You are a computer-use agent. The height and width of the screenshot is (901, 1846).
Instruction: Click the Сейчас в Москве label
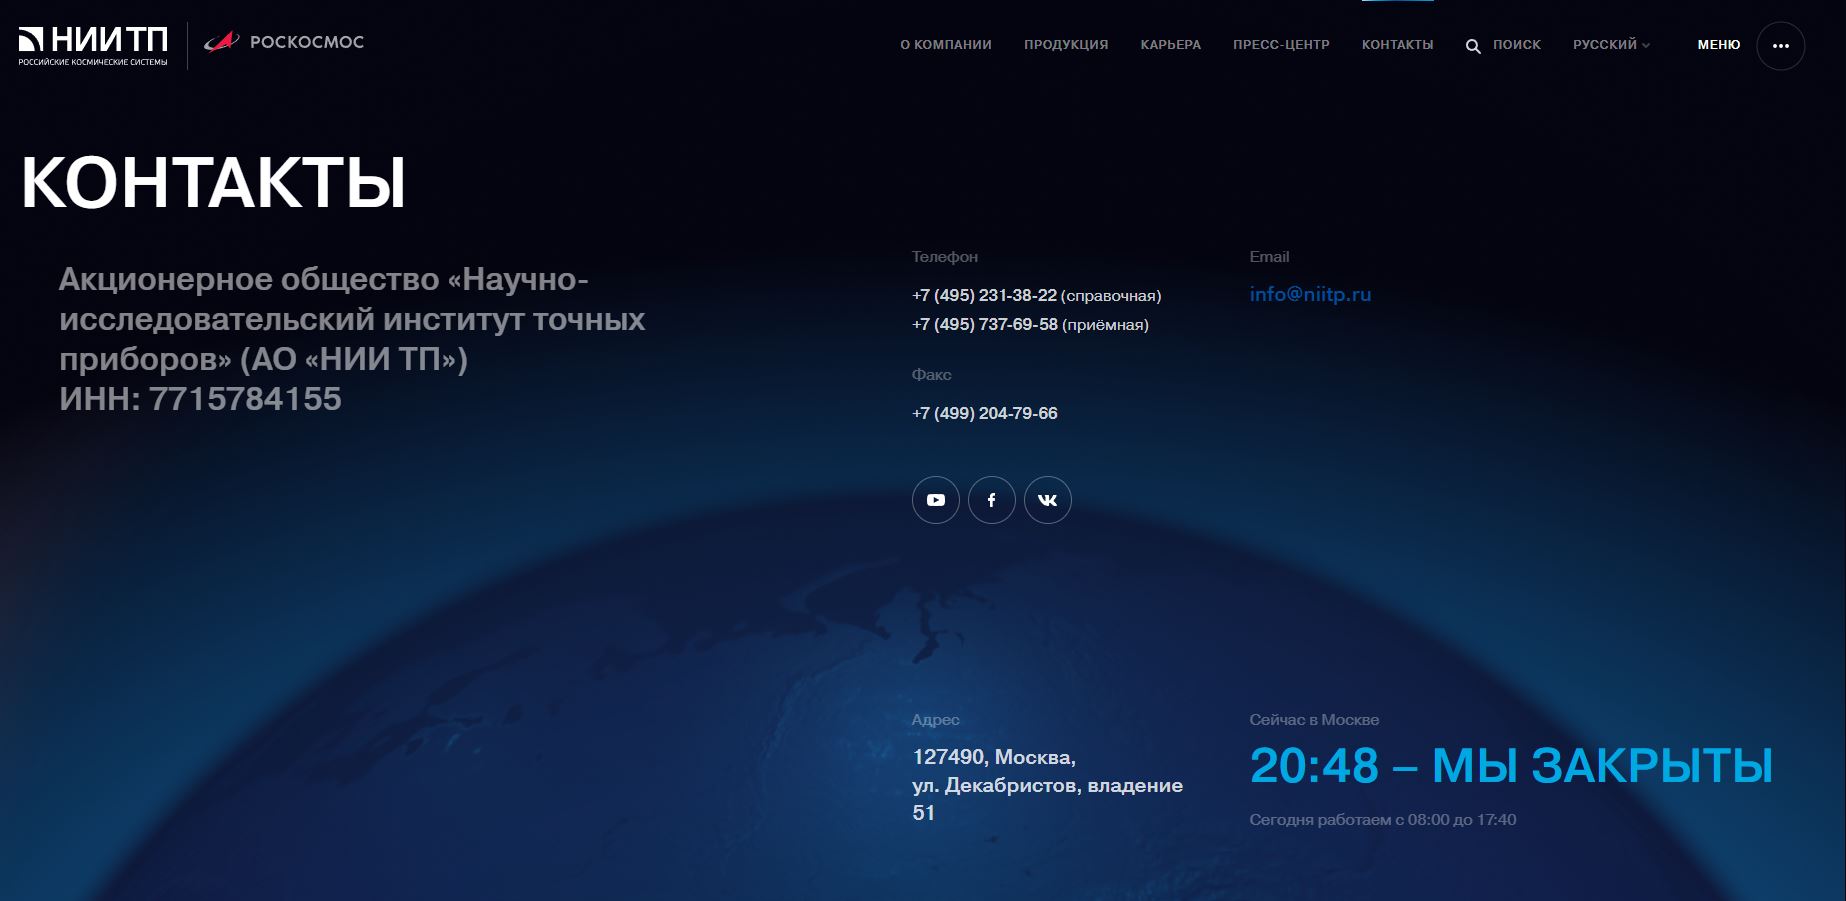click(1314, 720)
